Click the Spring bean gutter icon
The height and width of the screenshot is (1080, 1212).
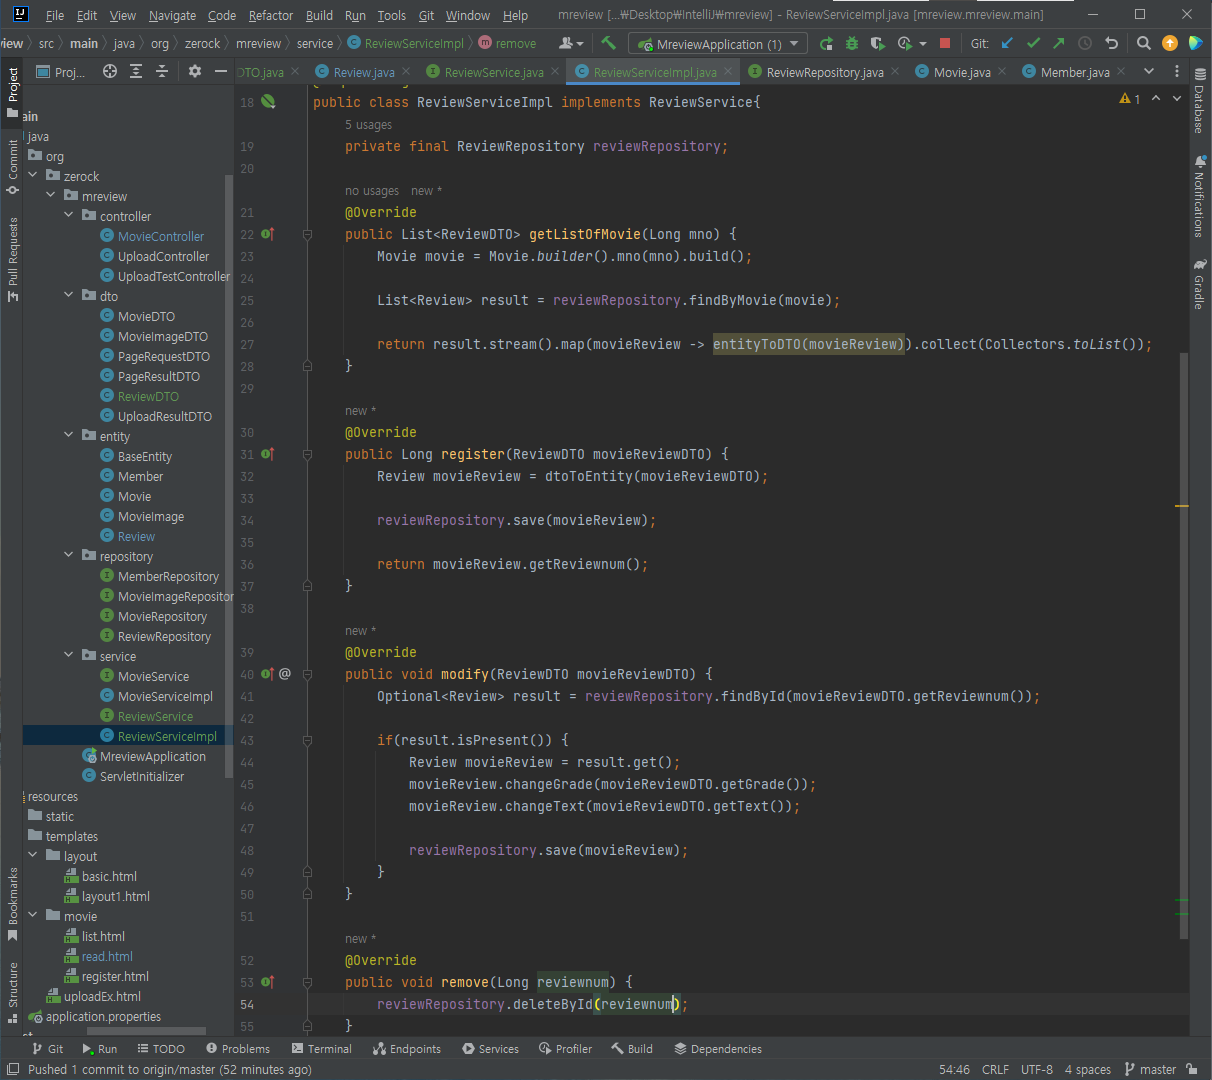point(268,102)
